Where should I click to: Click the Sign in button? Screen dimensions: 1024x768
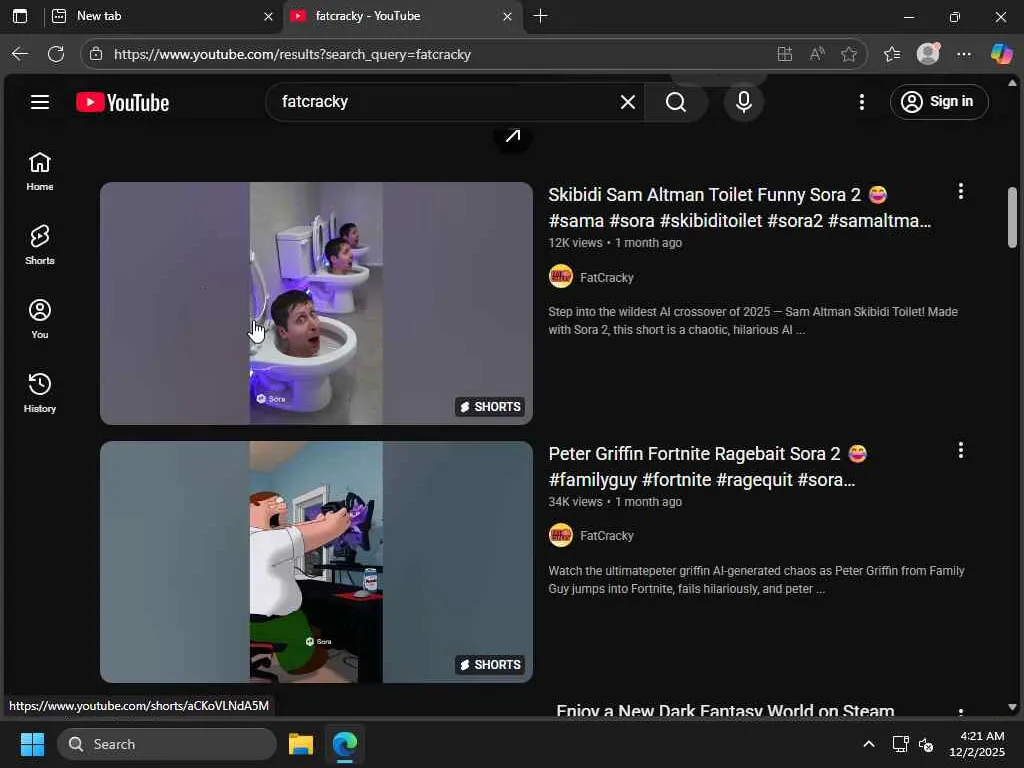click(x=939, y=102)
